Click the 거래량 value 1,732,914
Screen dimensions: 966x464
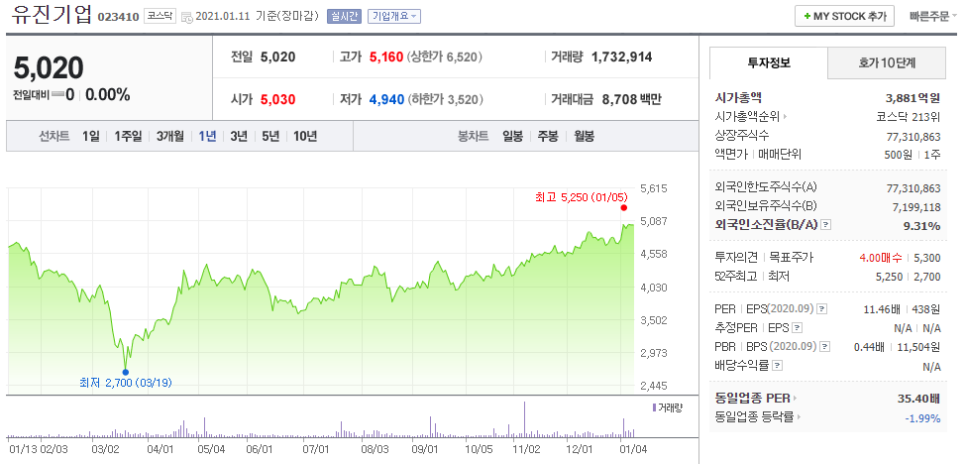tap(622, 57)
